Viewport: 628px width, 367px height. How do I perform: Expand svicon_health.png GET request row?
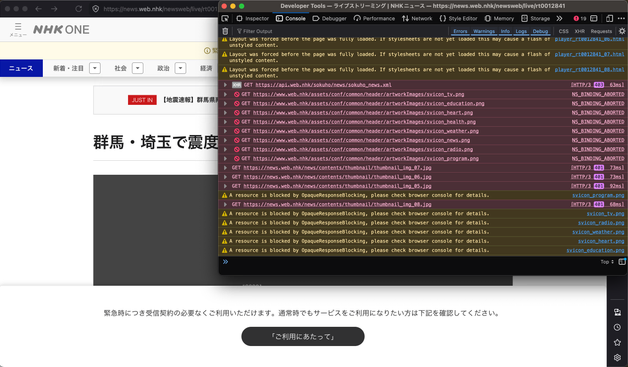click(225, 122)
